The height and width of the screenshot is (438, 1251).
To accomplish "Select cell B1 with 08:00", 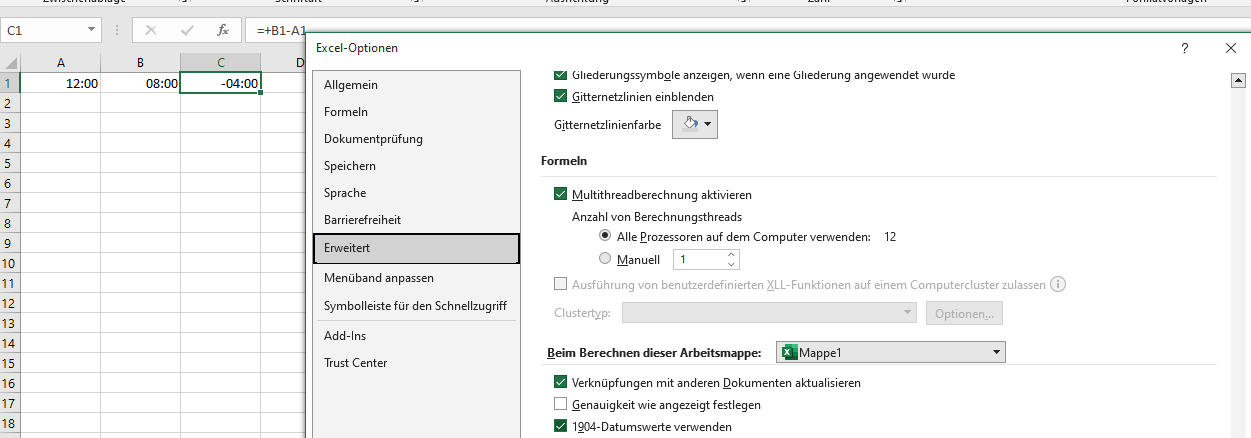I will point(141,84).
